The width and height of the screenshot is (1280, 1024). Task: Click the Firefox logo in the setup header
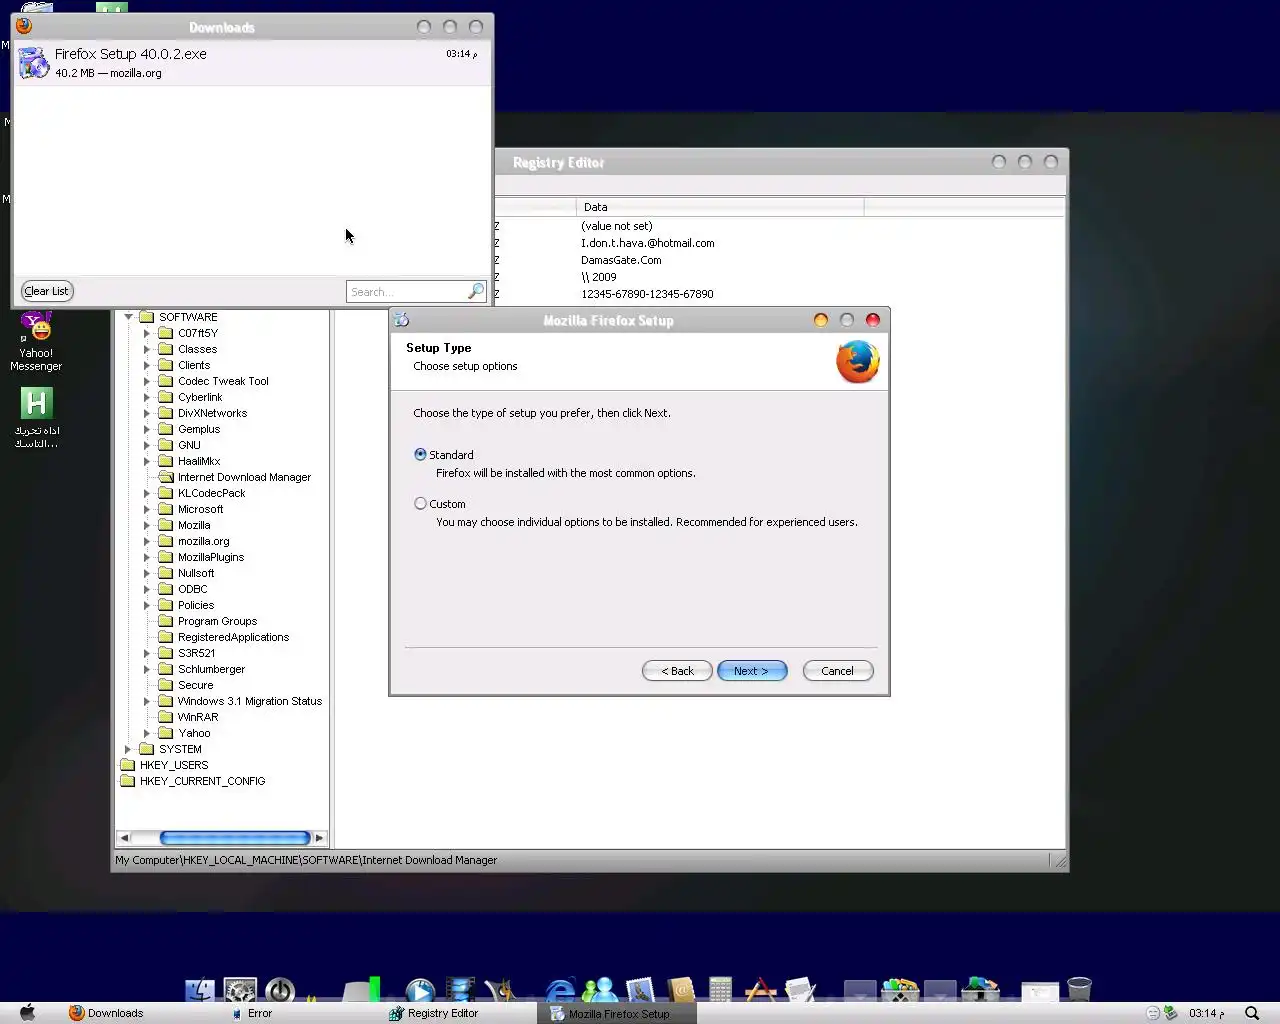coord(858,362)
